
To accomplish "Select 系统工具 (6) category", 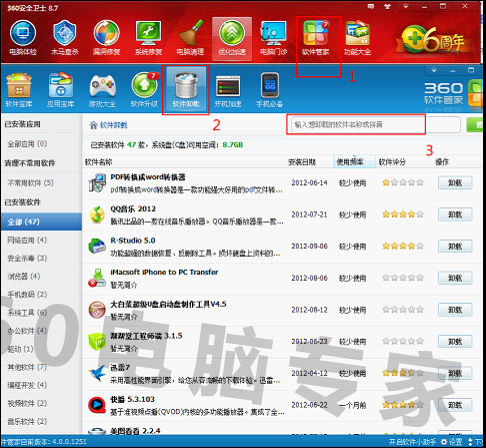I will [27, 312].
